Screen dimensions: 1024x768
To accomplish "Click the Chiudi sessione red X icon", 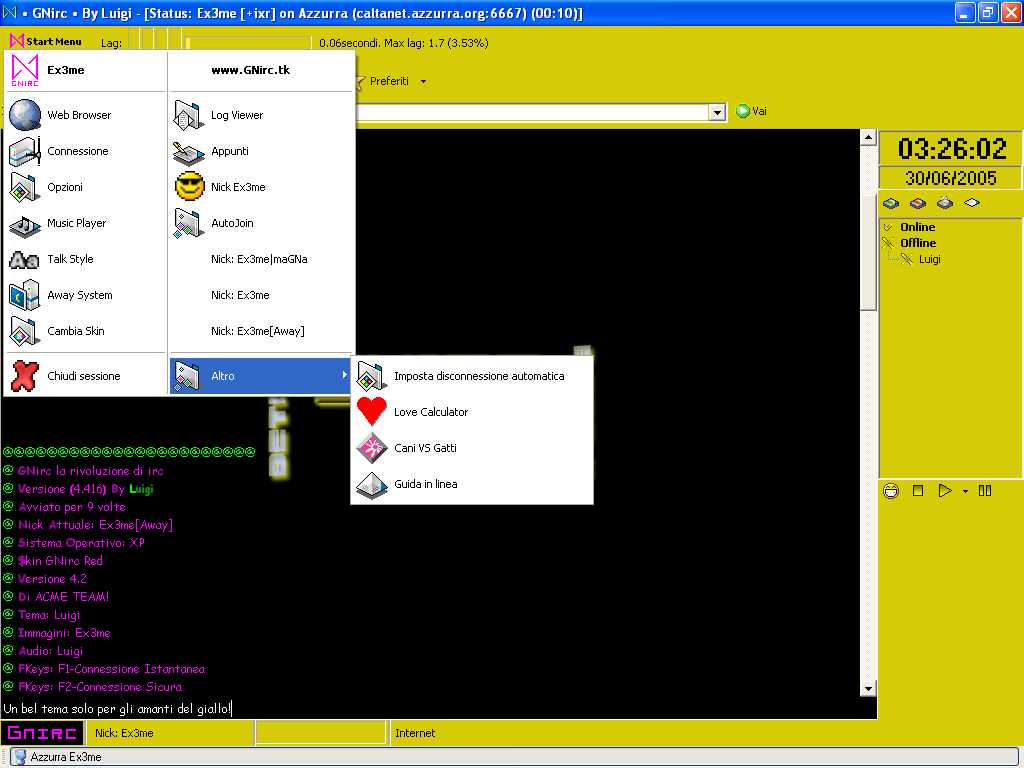I will 25,376.
